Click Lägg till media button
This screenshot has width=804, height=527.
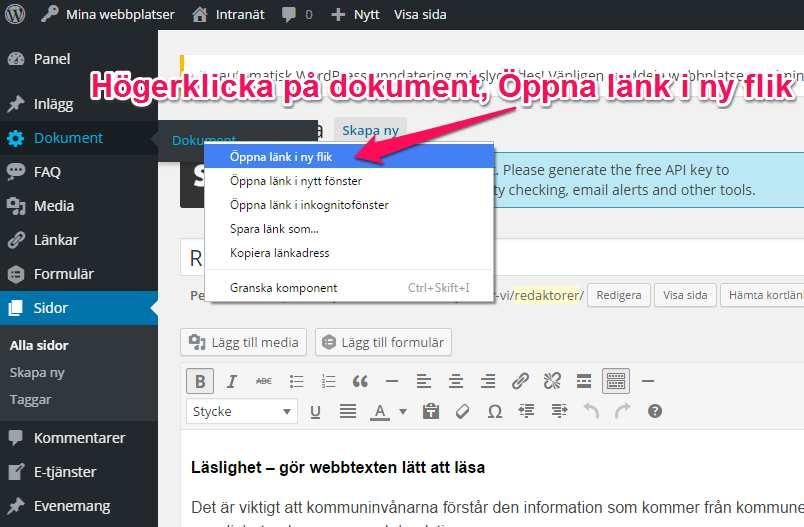(244, 342)
